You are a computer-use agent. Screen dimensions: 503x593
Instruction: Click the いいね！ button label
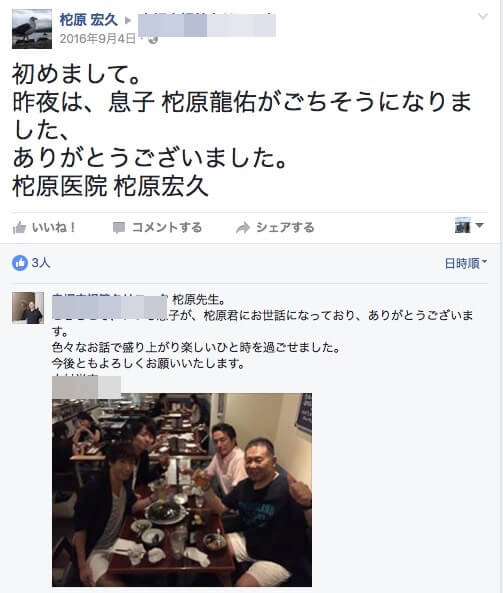point(54,228)
